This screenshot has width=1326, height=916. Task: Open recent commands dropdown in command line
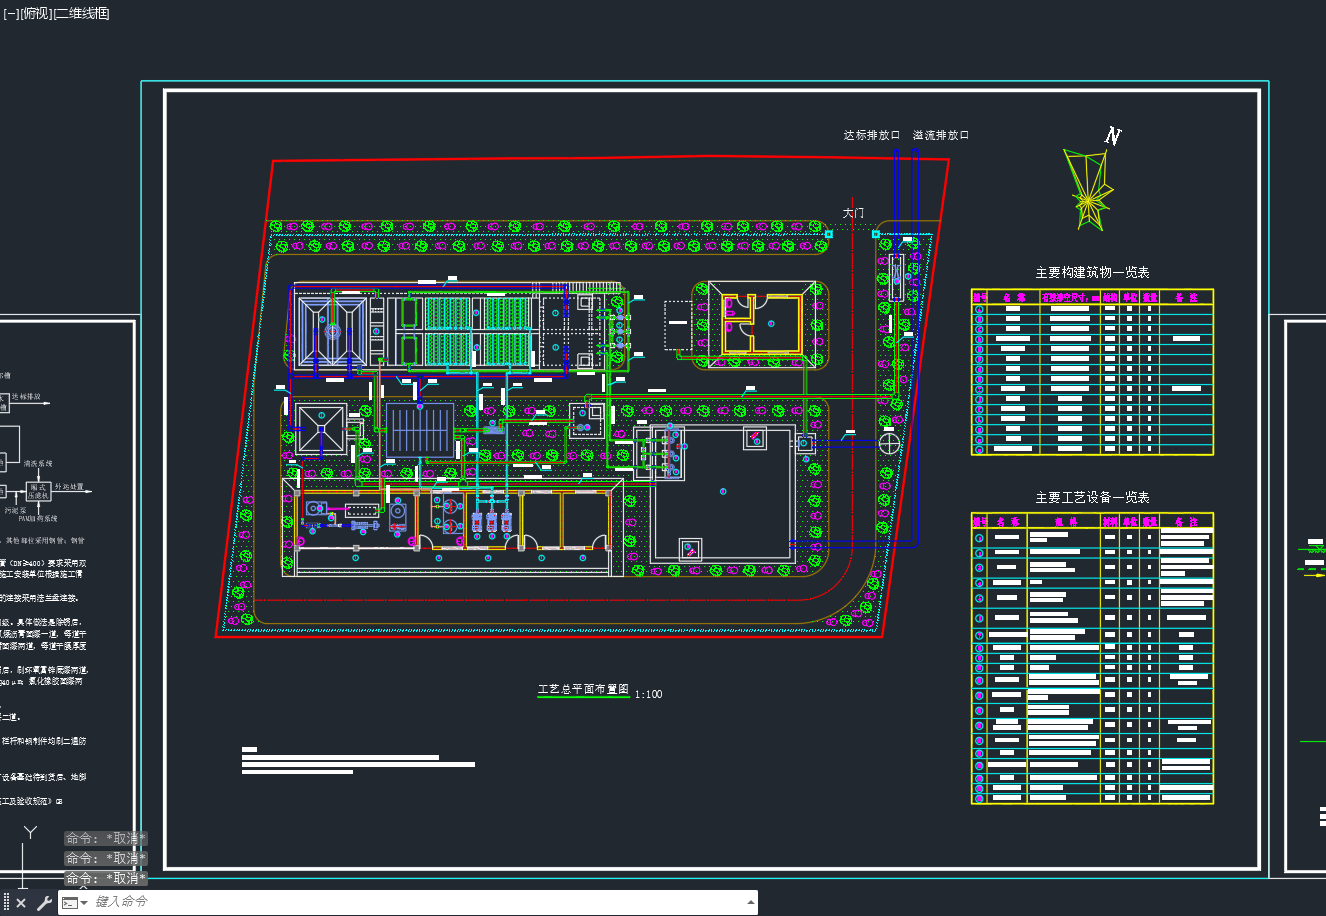pos(75,903)
